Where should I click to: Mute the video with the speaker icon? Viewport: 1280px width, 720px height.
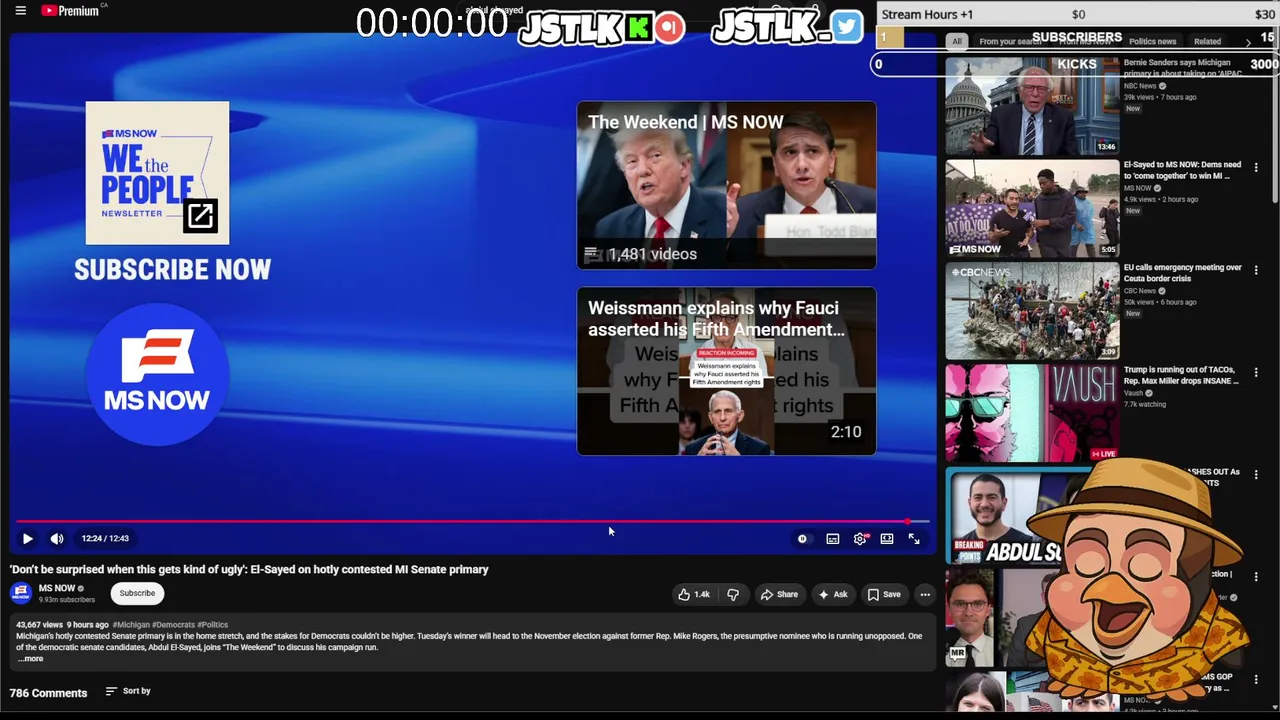click(57, 539)
